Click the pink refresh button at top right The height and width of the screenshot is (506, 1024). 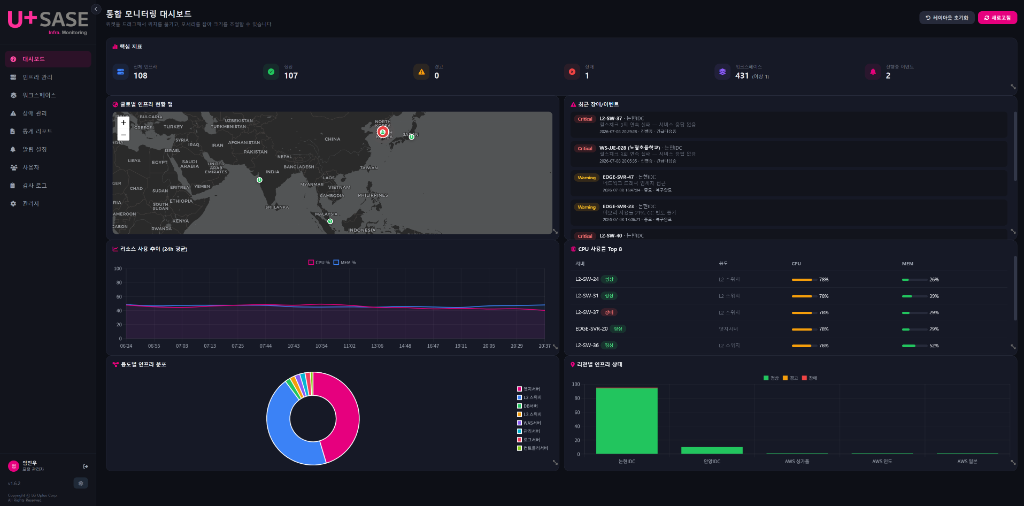click(x=997, y=18)
